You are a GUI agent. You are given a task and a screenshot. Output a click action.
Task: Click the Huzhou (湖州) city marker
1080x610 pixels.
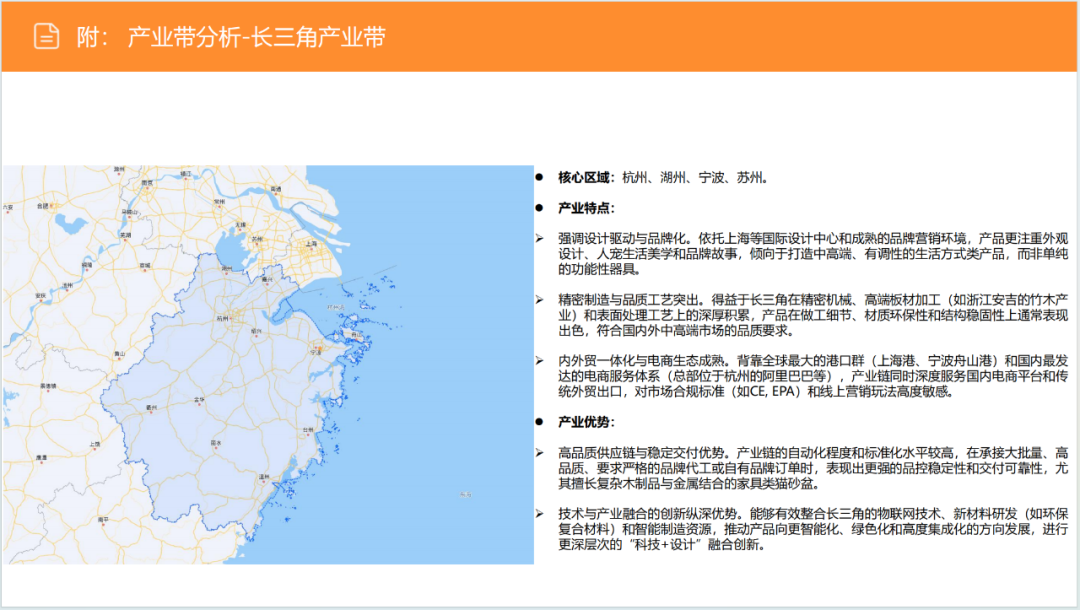coord(226,266)
